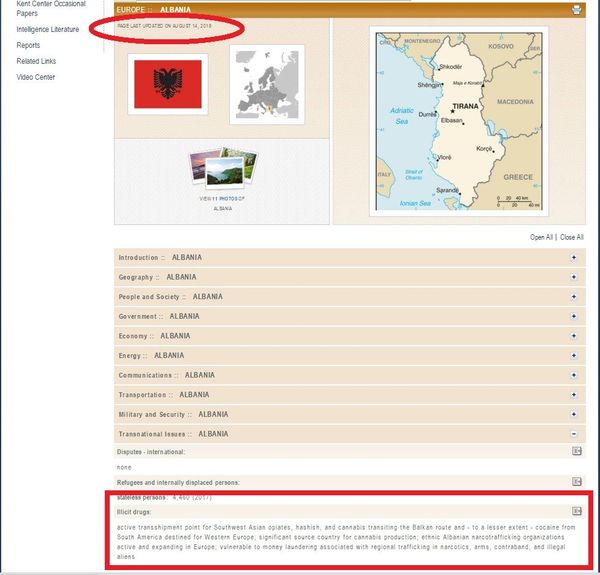Open the Europe locator map thumbnail
This screenshot has width=600, height=575.
pyautogui.click(x=267, y=85)
